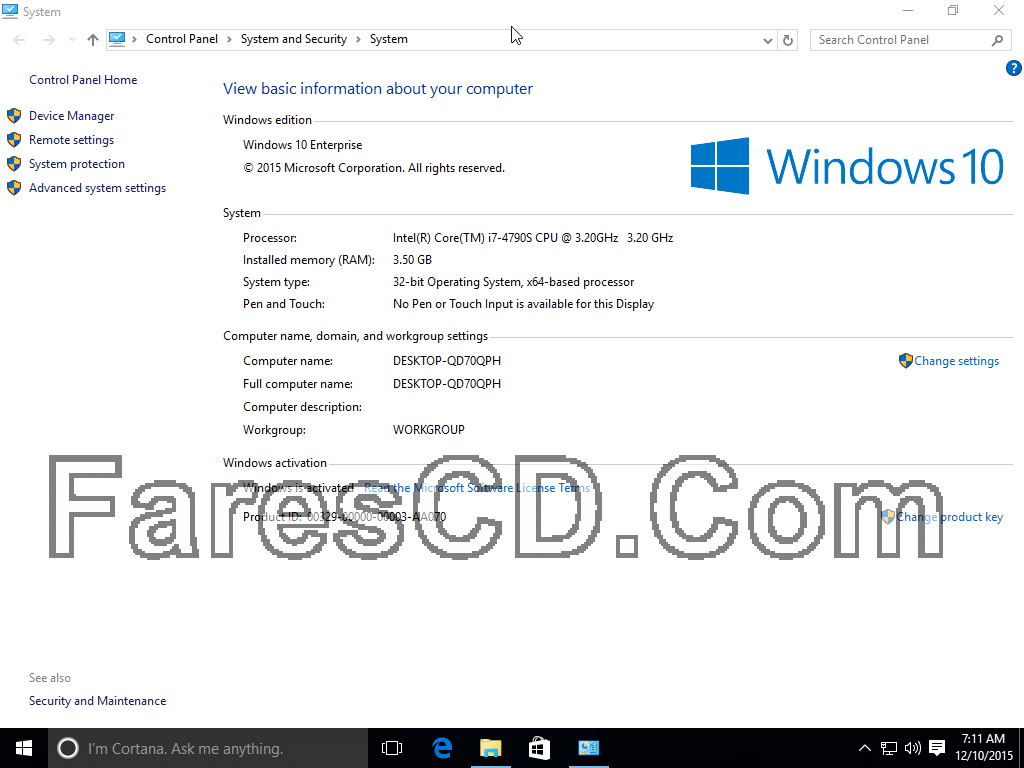Launch Microsoft Edge from taskbar
This screenshot has width=1024, height=768.
point(442,748)
